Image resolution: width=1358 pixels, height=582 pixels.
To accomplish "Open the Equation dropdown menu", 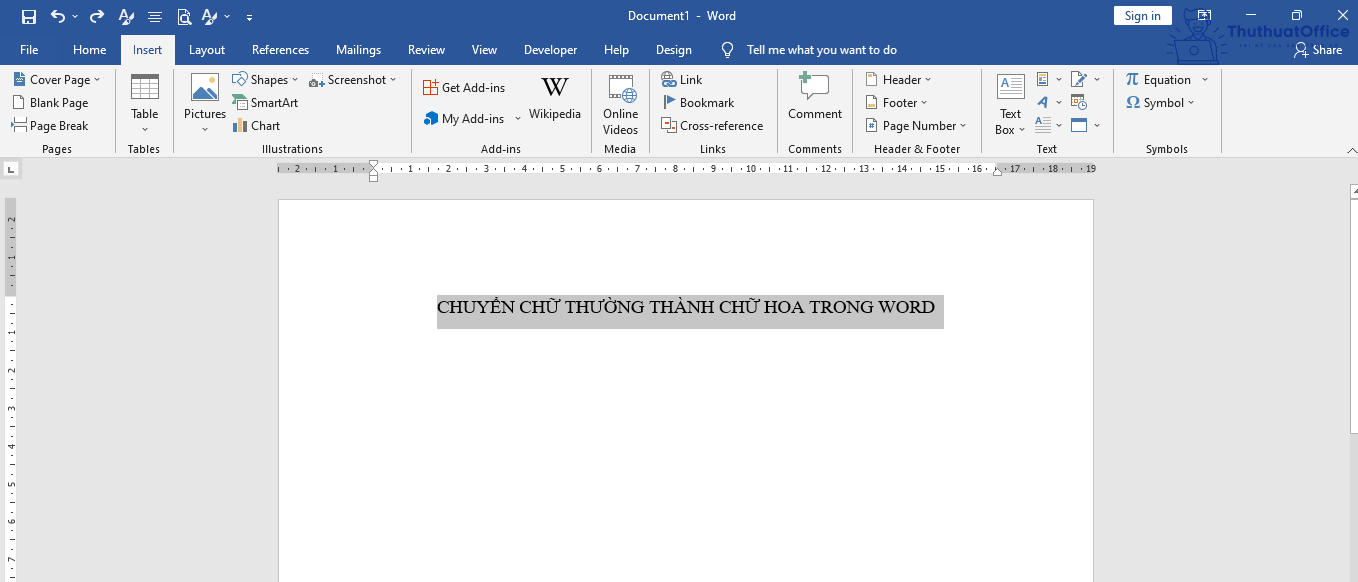I will [1204, 79].
